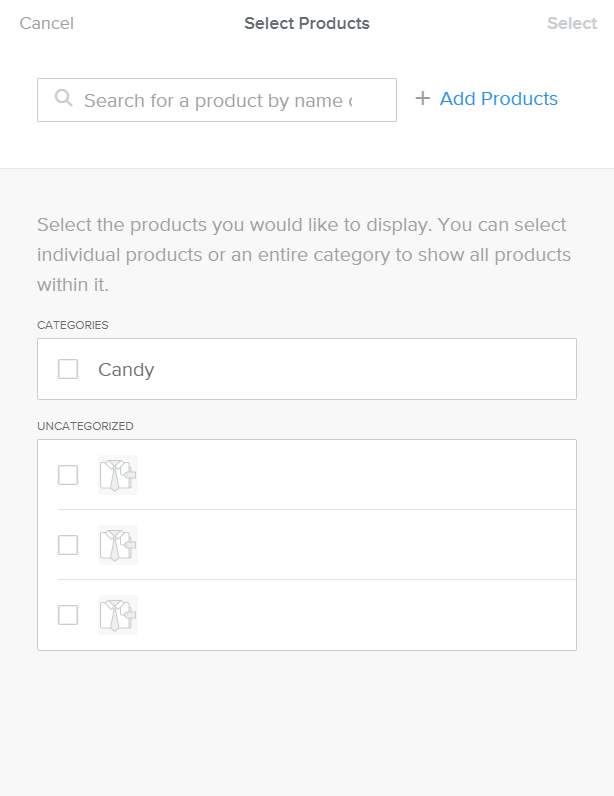The image size is (614, 796).
Task: Click the second product's shirt-and-tie placeholder icon
Action: click(118, 545)
